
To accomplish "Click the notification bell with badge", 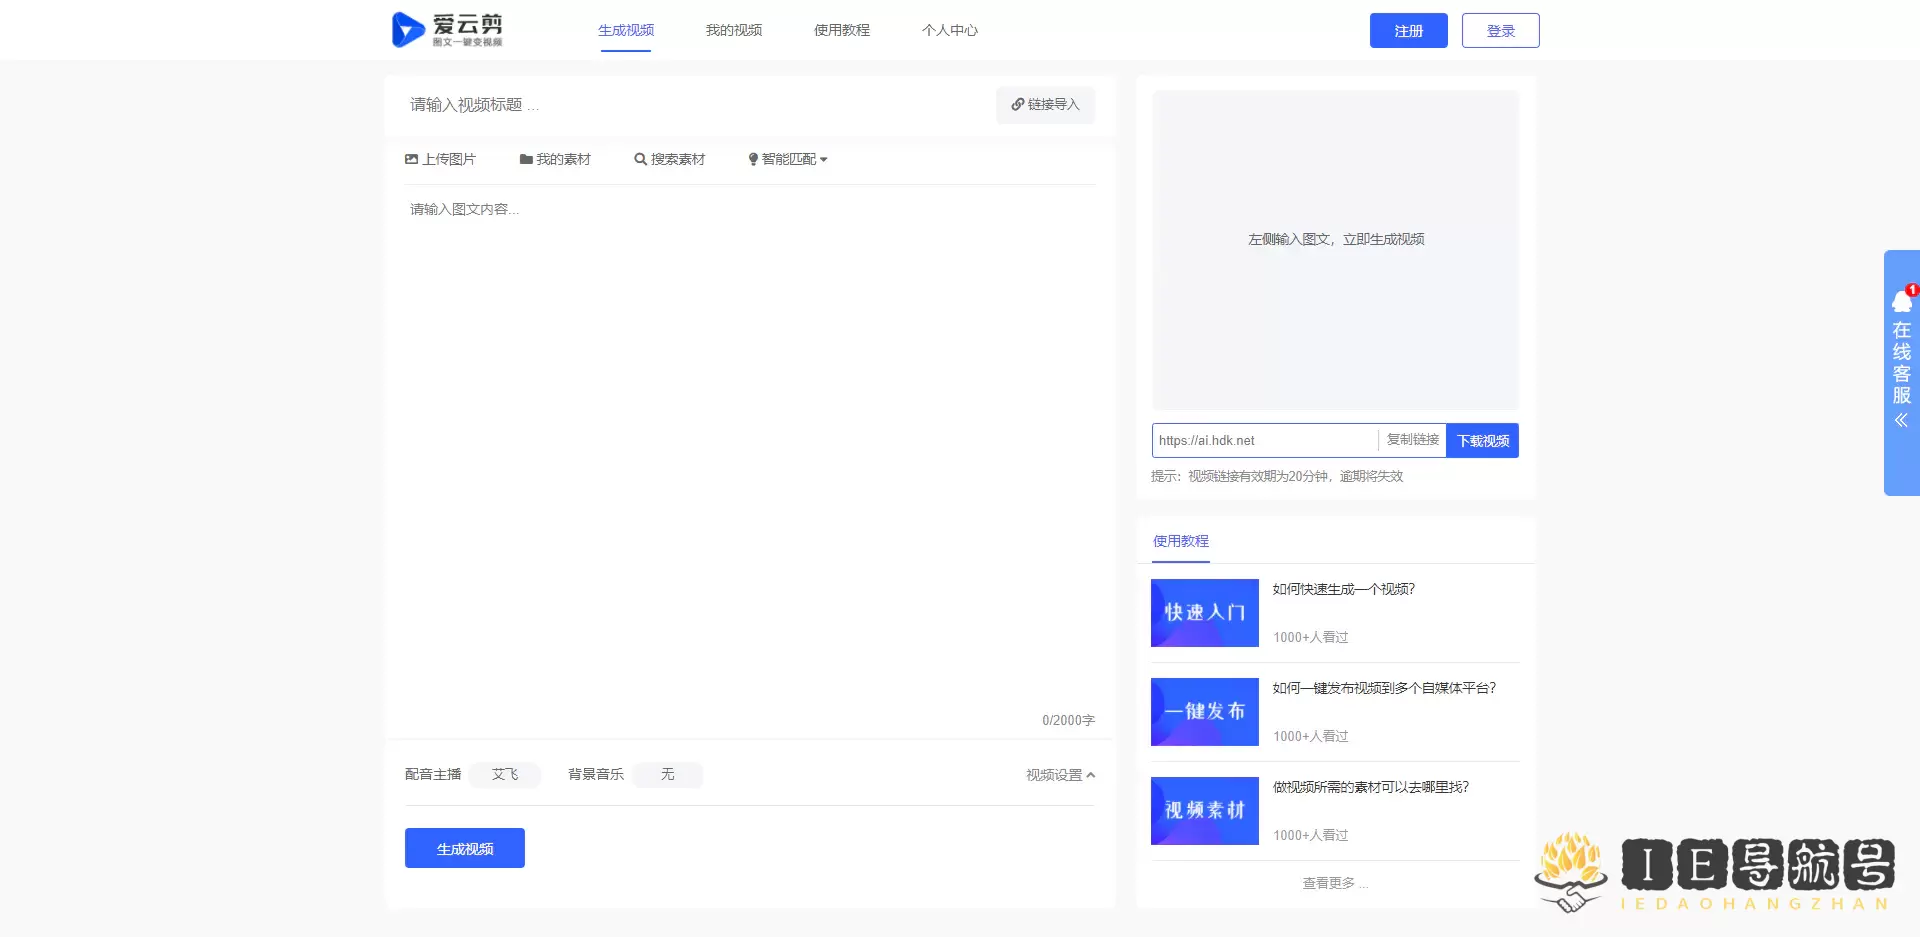I will [x=1901, y=300].
